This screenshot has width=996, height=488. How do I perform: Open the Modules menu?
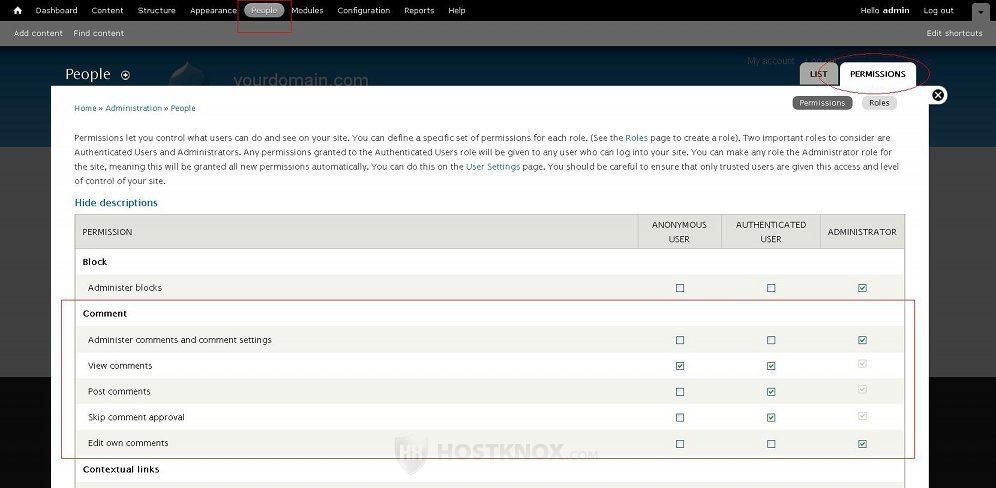[307, 10]
